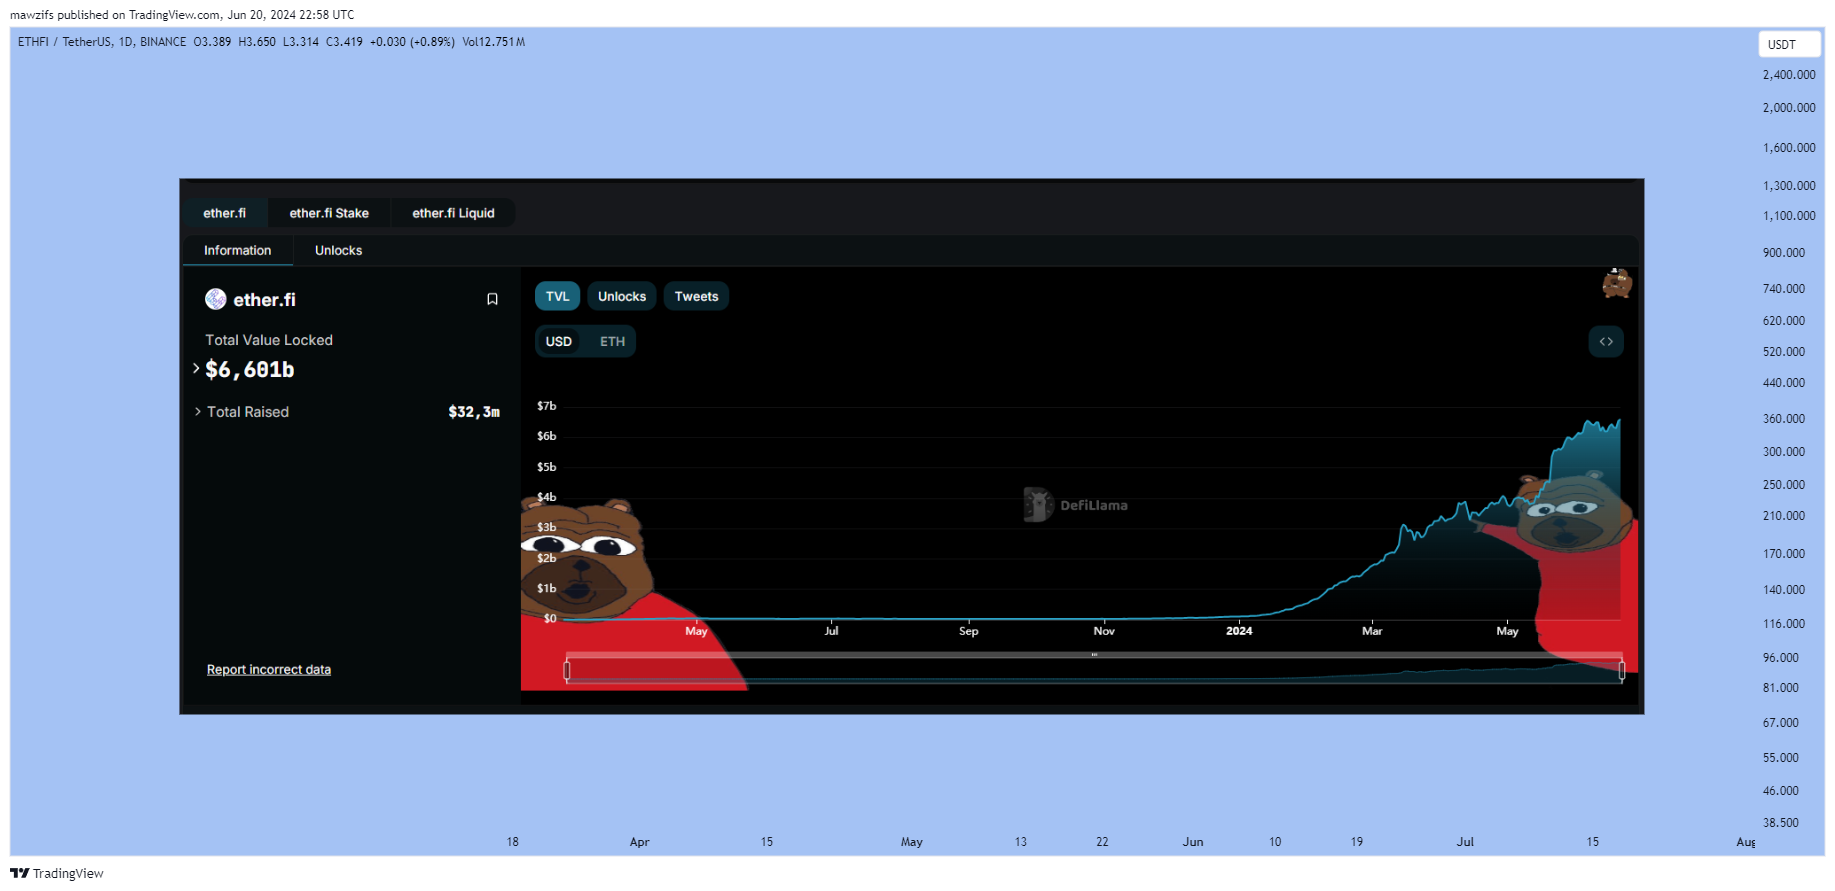This screenshot has height=891, width=1835.
Task: Open the embed chart code icon
Action: pos(1606,342)
